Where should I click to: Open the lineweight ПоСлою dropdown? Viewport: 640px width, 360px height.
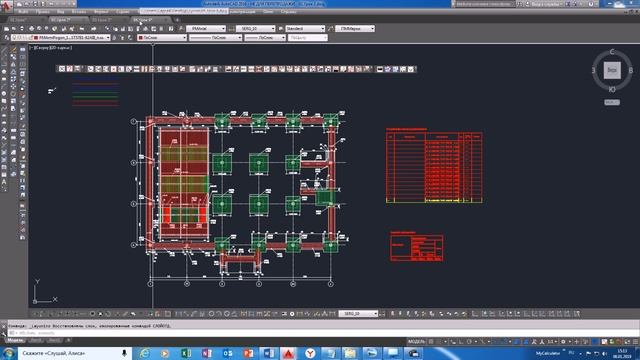click(265, 38)
